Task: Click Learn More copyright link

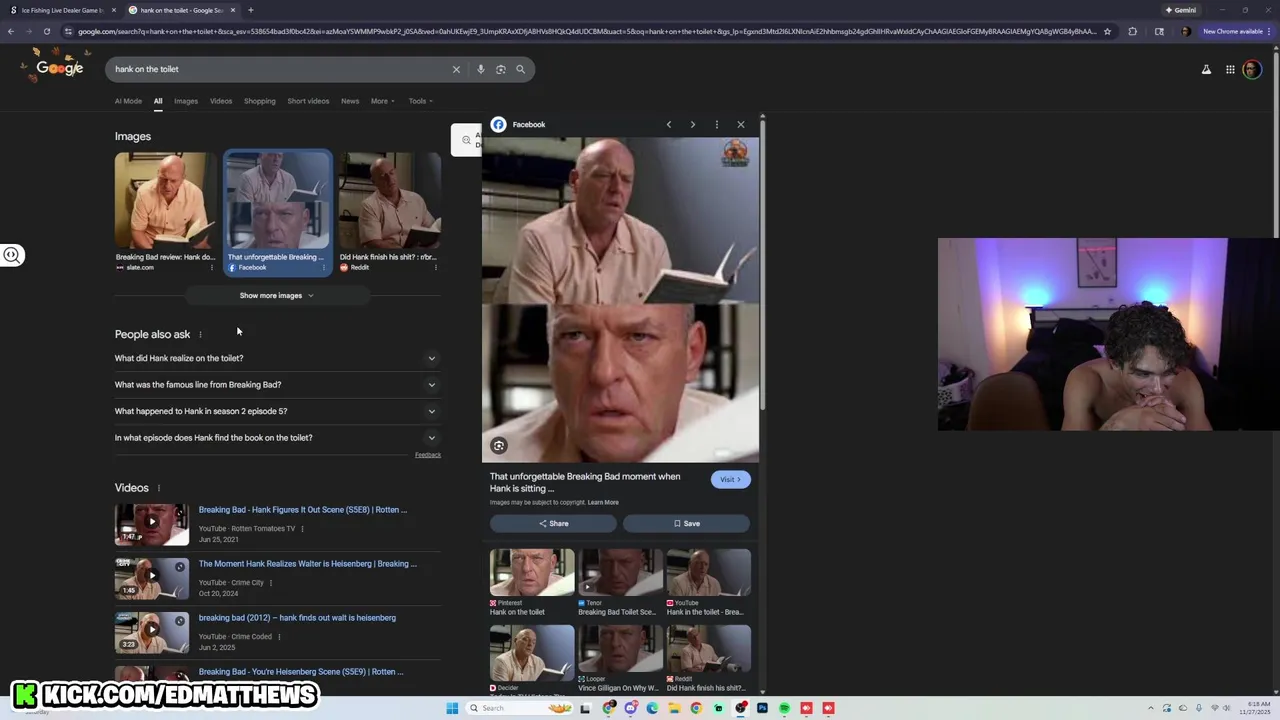Action: tap(603, 503)
